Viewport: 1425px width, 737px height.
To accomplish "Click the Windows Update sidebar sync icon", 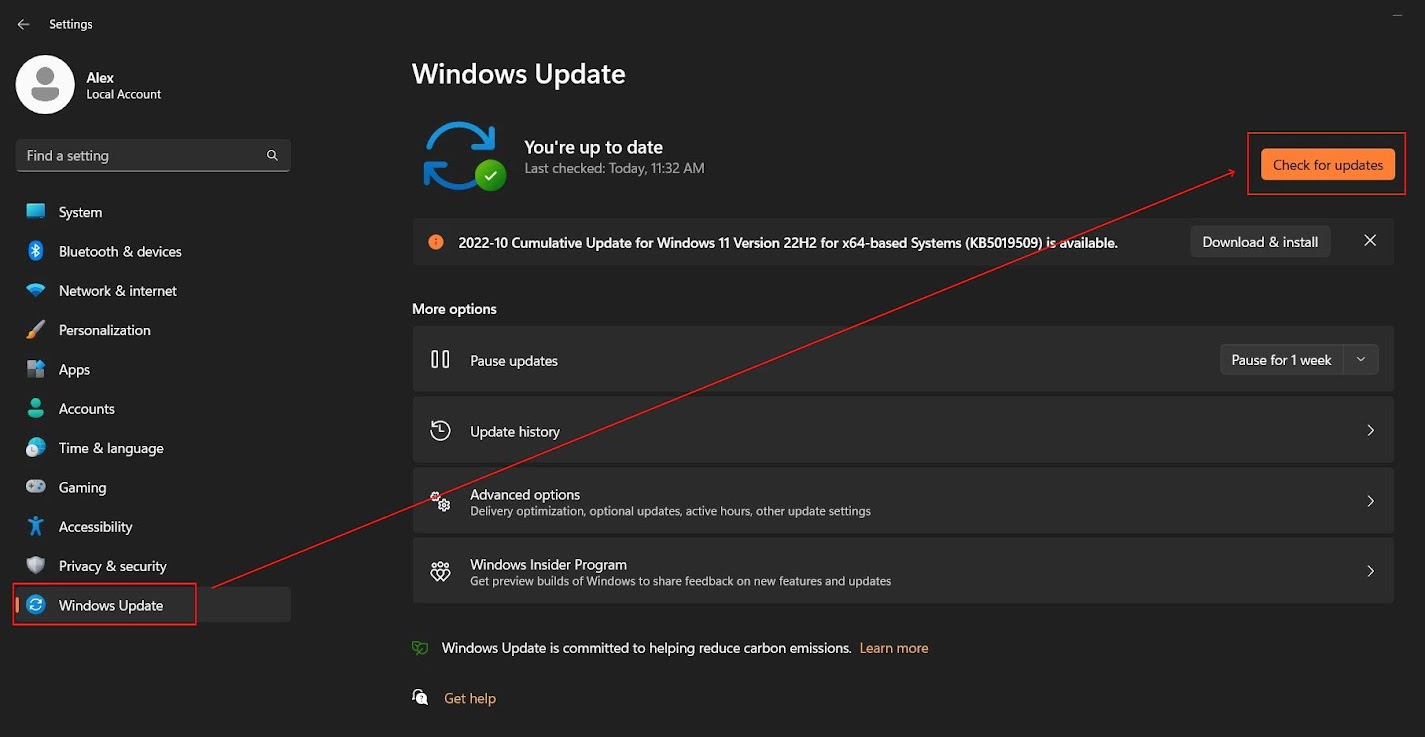I will tap(36, 605).
